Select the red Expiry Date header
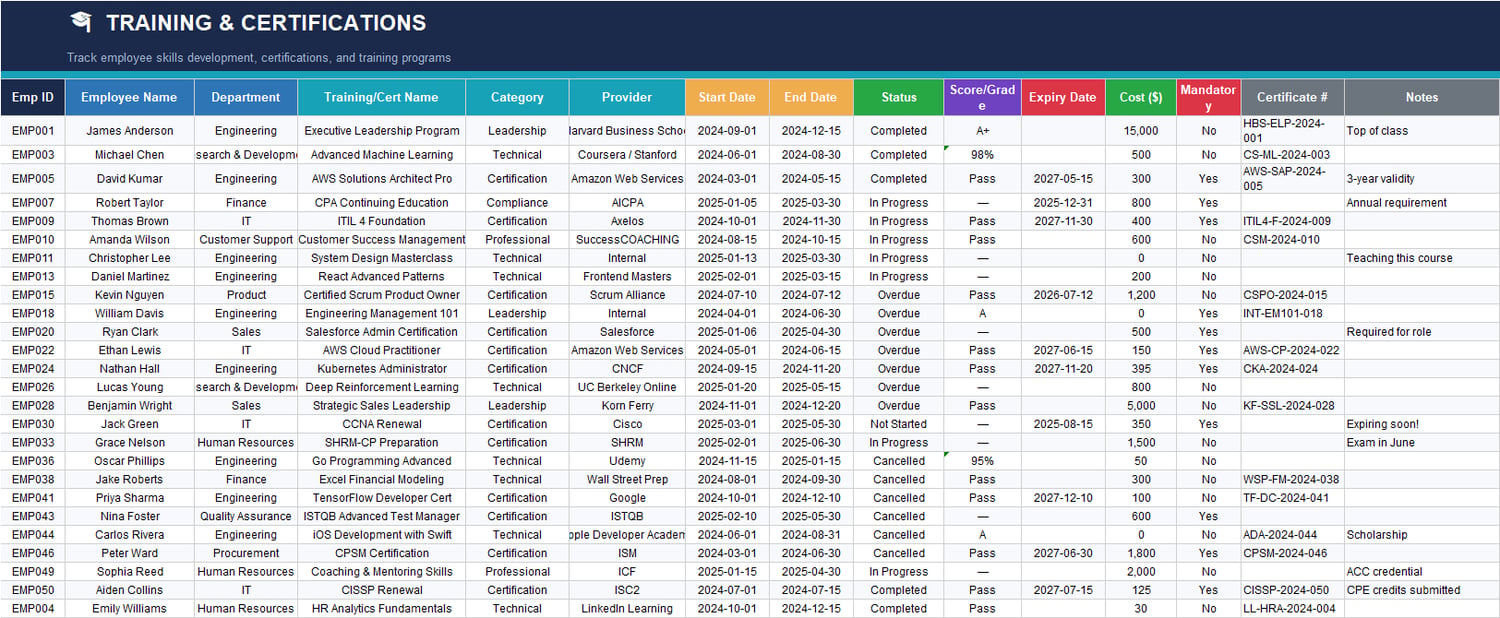The image size is (1500, 618). click(1063, 97)
